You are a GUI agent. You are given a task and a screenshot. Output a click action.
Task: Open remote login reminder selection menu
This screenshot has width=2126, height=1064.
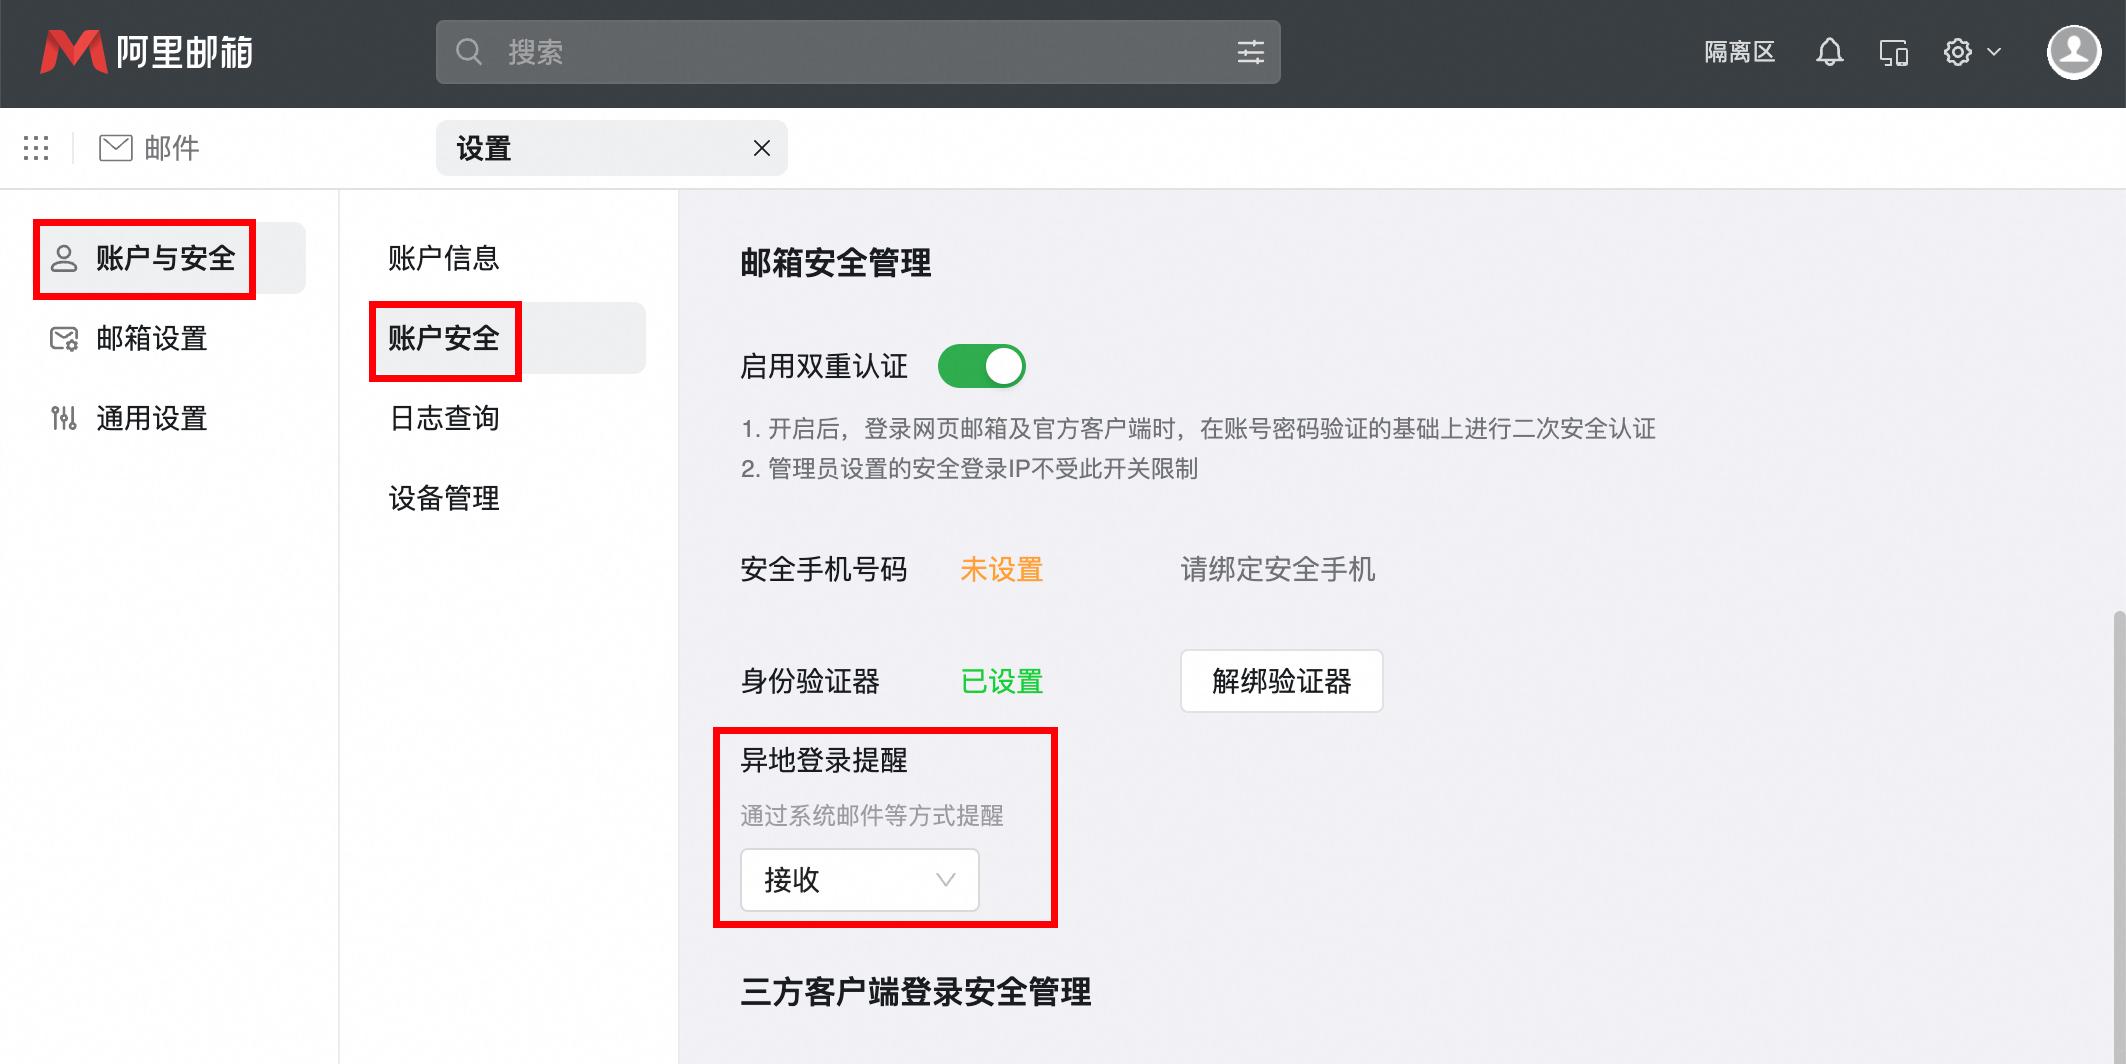click(858, 880)
